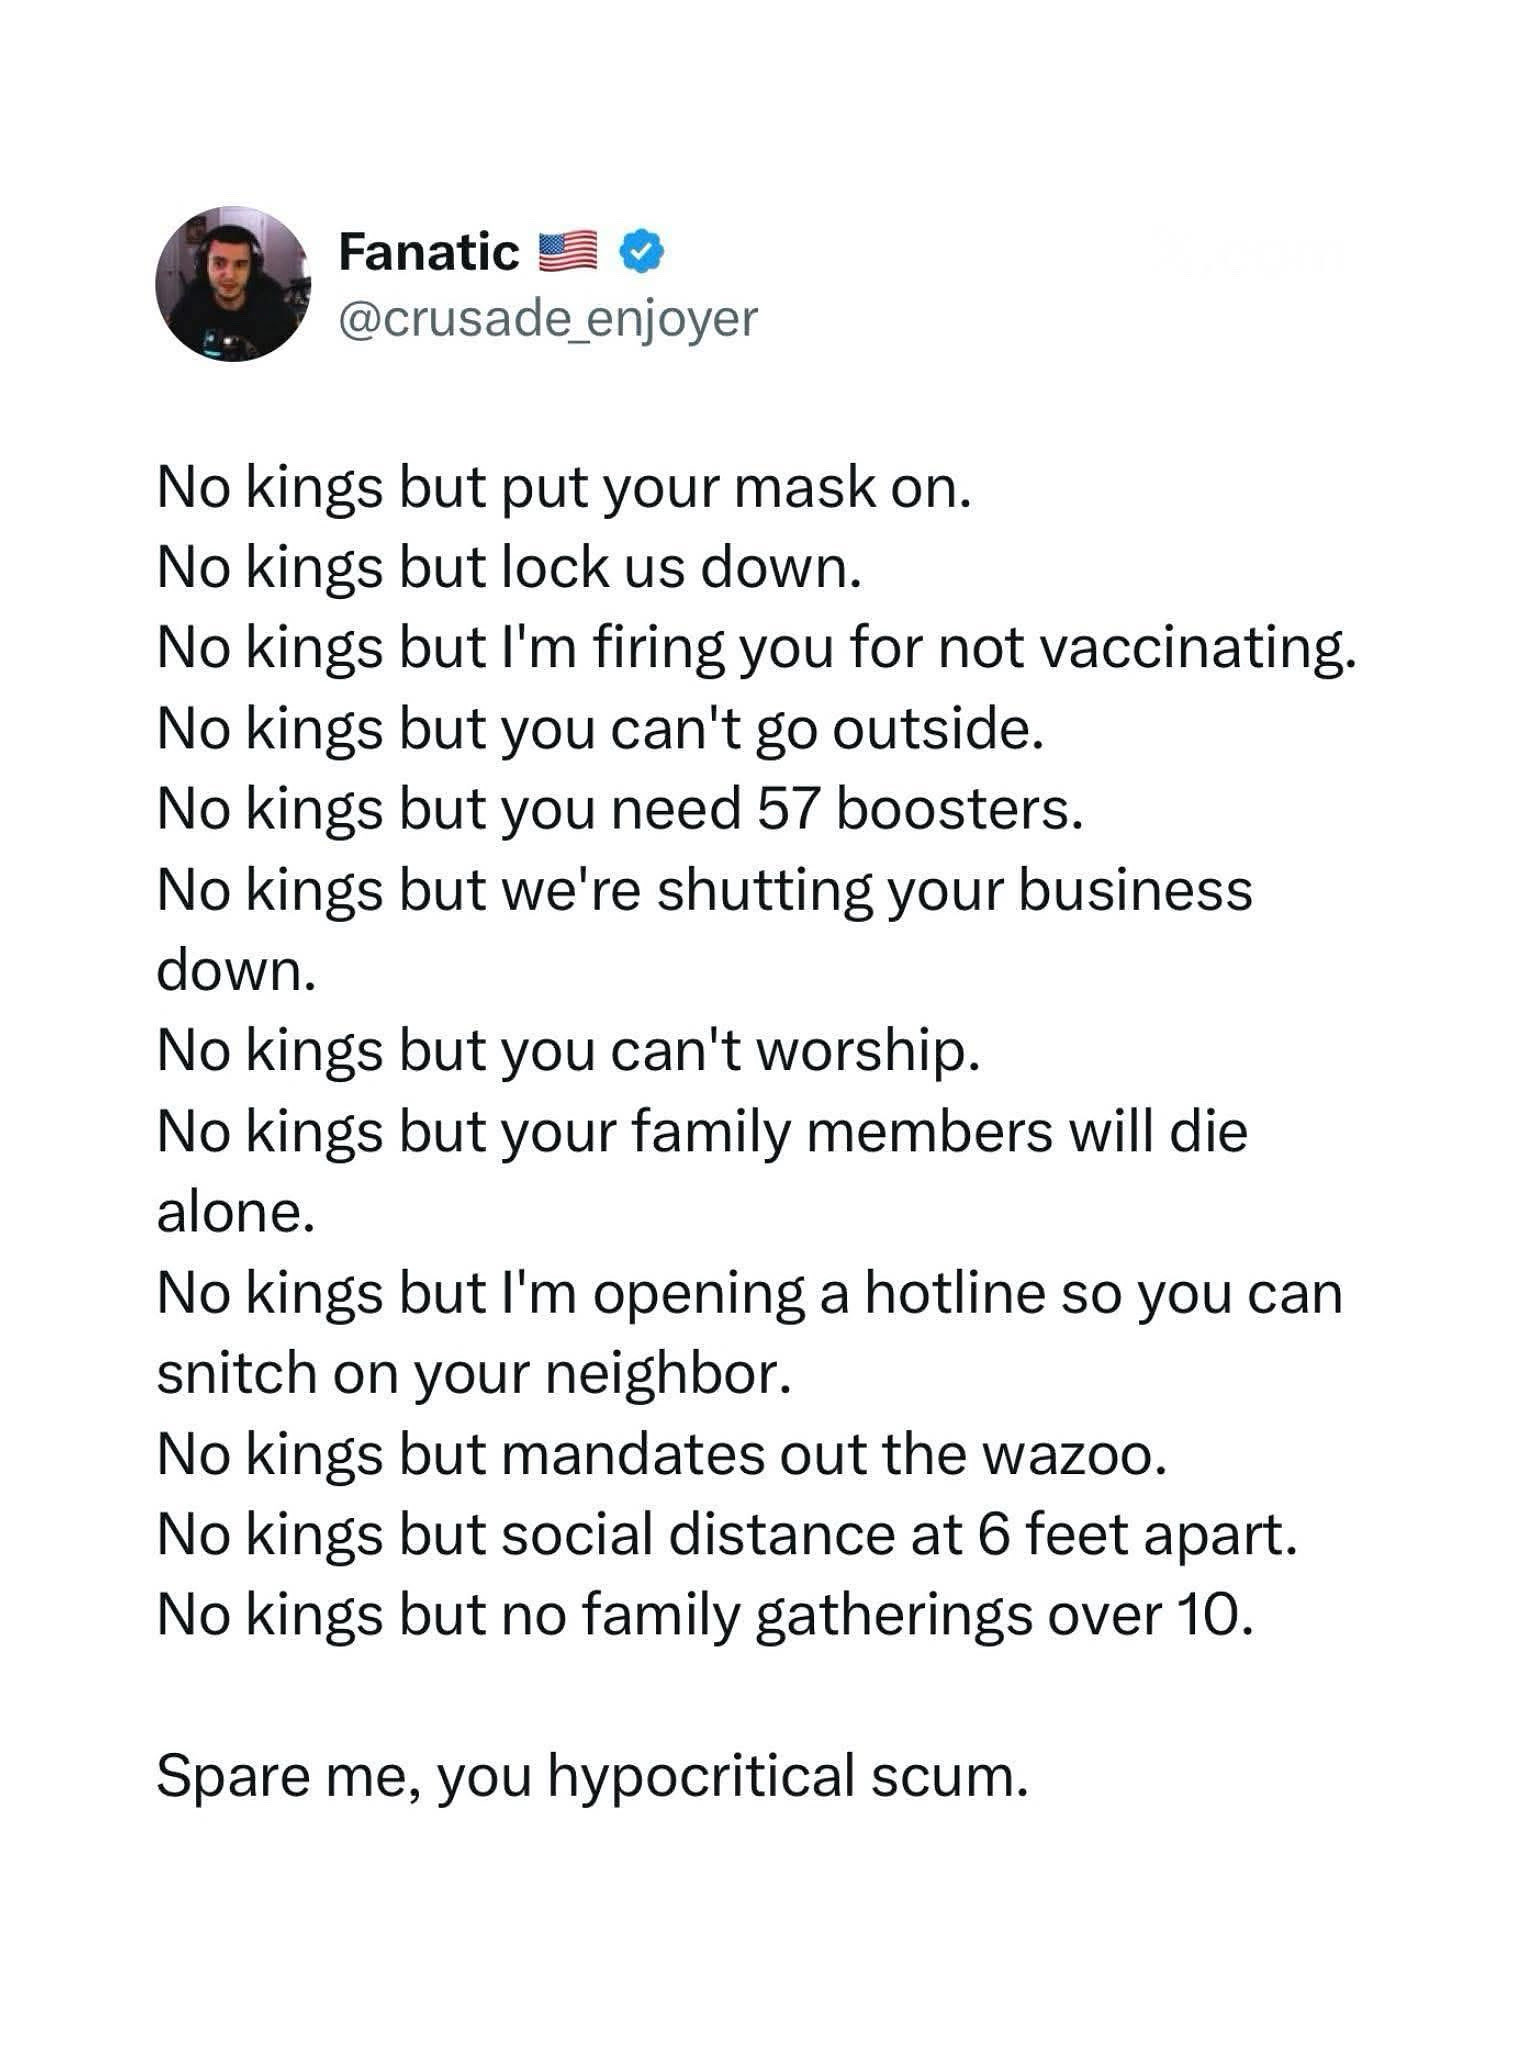Click the 'family members will die' line
The width and height of the screenshot is (1536, 2048).
click(702, 1132)
